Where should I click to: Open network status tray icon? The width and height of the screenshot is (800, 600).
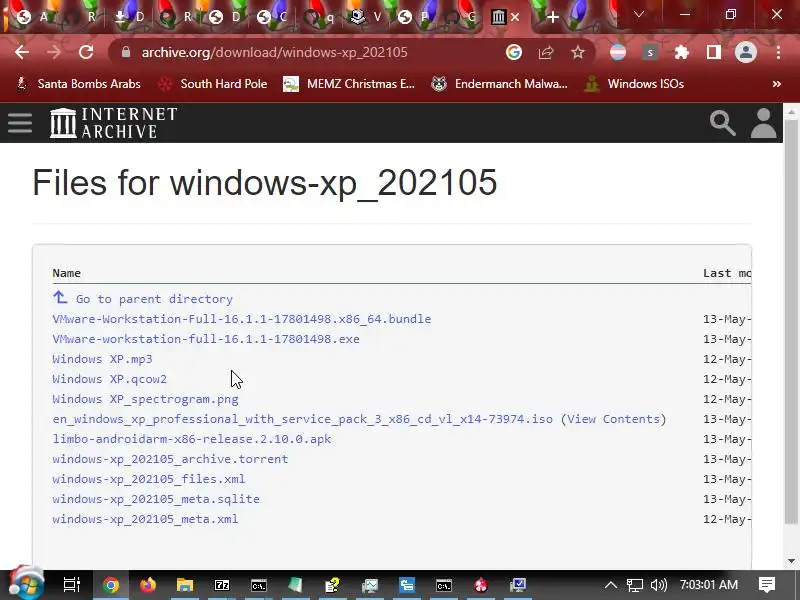(x=635, y=585)
